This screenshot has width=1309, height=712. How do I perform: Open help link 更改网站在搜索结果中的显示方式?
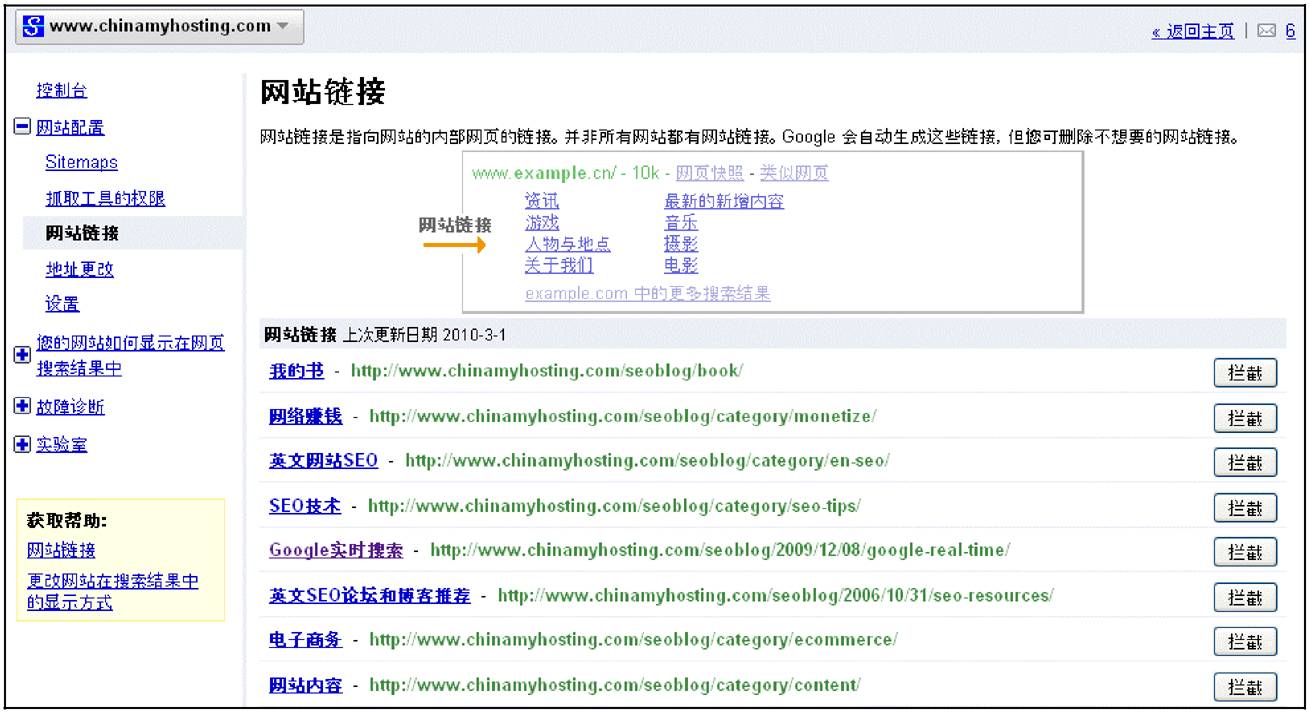click(x=112, y=592)
